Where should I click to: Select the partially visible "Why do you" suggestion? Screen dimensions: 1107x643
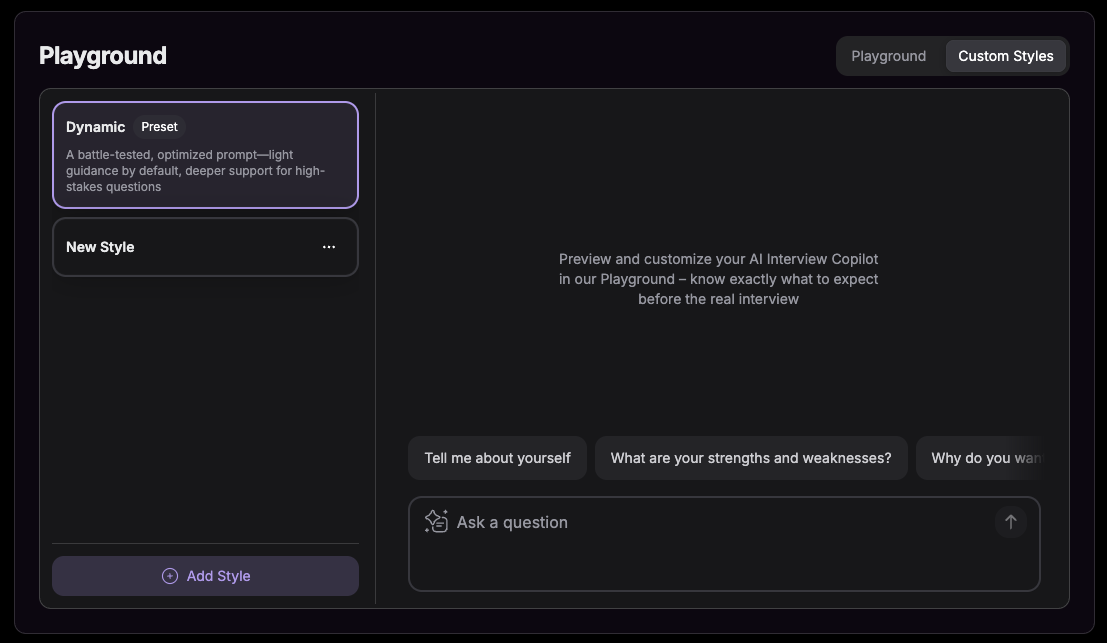pos(984,458)
